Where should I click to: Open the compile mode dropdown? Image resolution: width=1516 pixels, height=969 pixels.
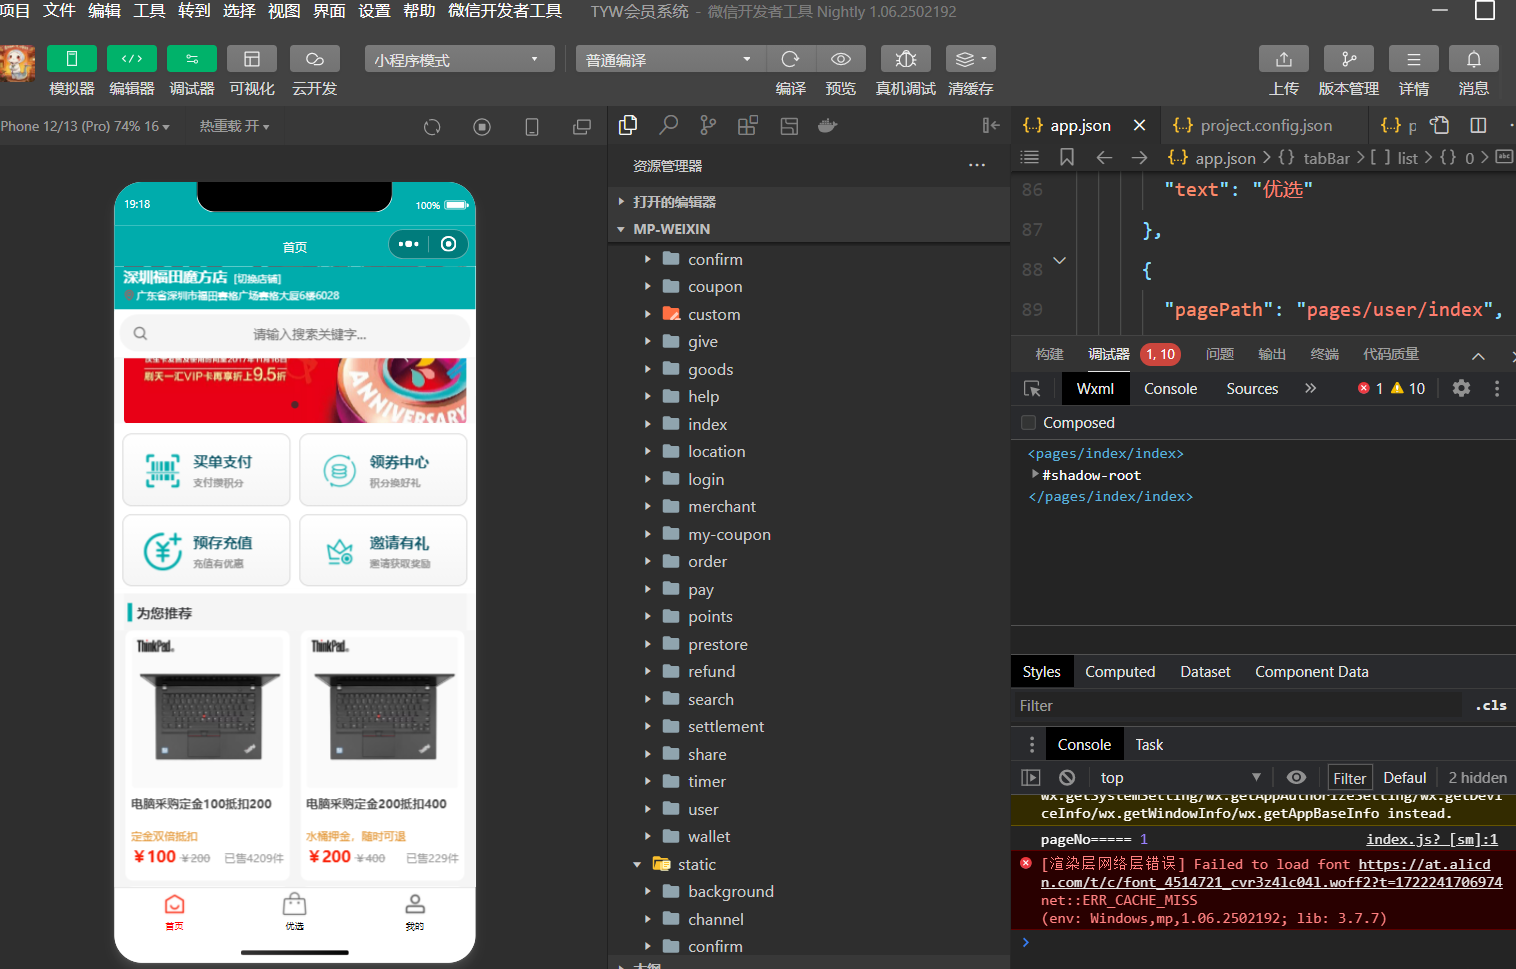[670, 59]
